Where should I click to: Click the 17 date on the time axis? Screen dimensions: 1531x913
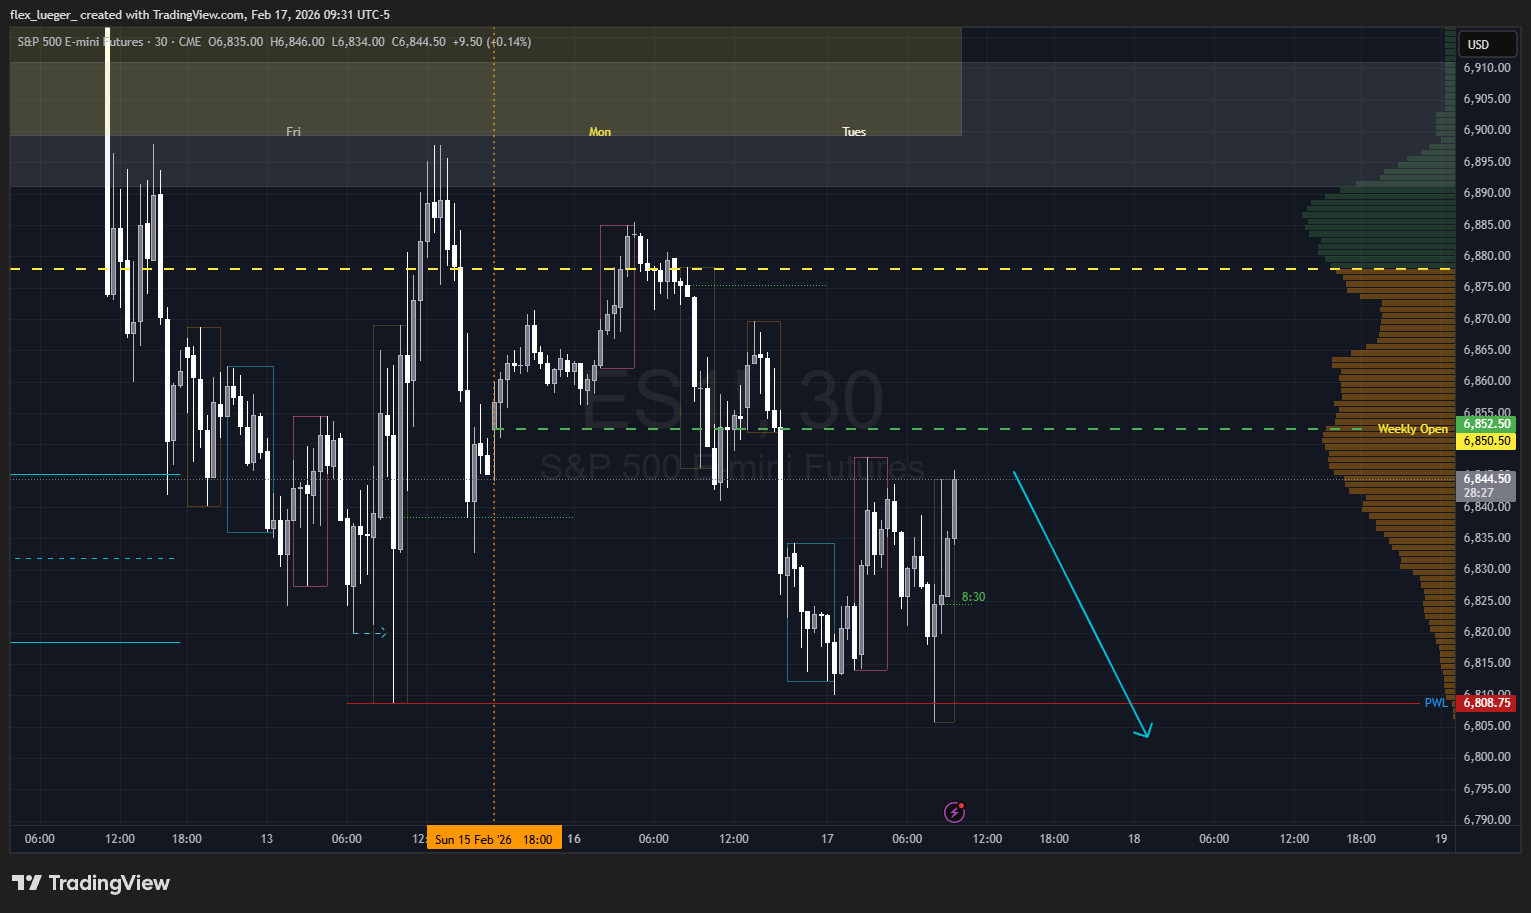827,839
